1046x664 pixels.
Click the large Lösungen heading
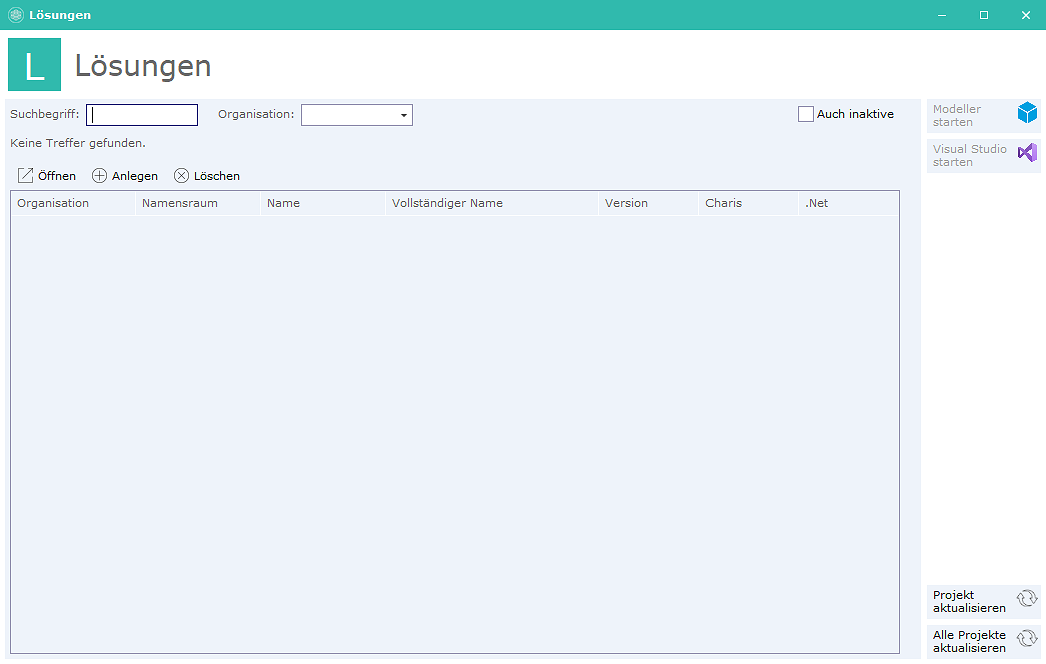[x=143, y=66]
